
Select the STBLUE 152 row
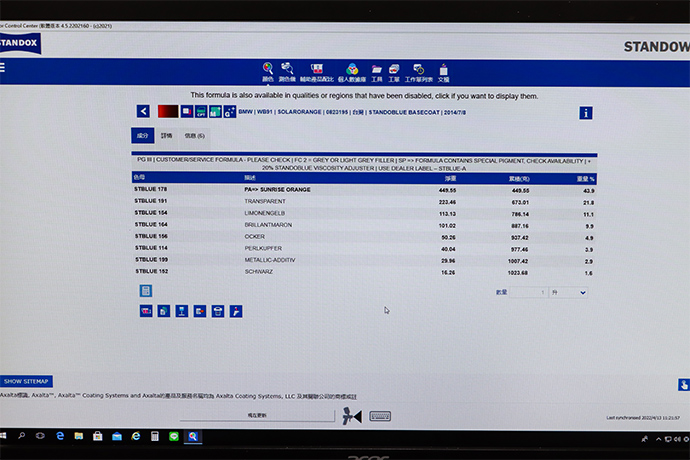point(364,272)
